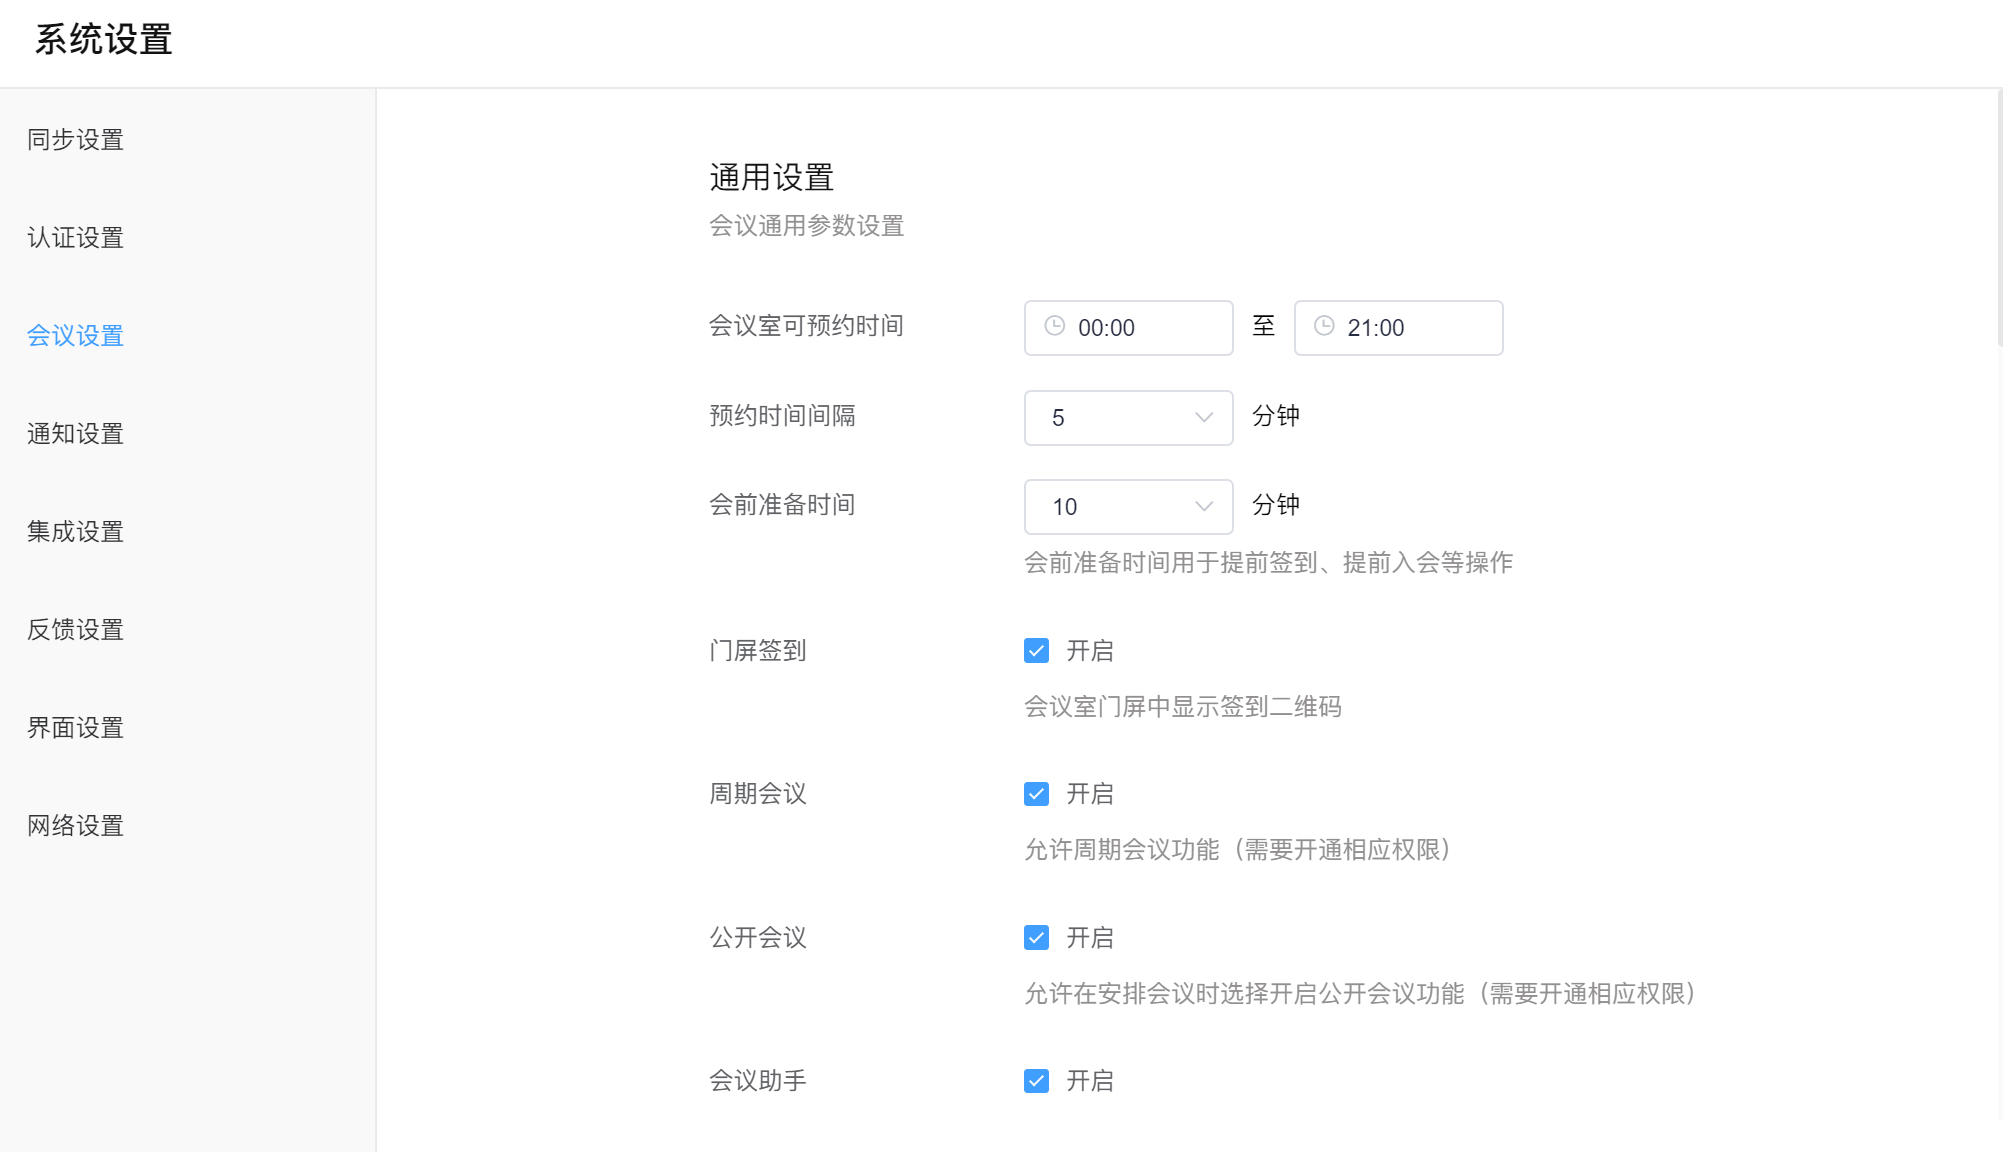Go to 通知设置 section

click(75, 434)
